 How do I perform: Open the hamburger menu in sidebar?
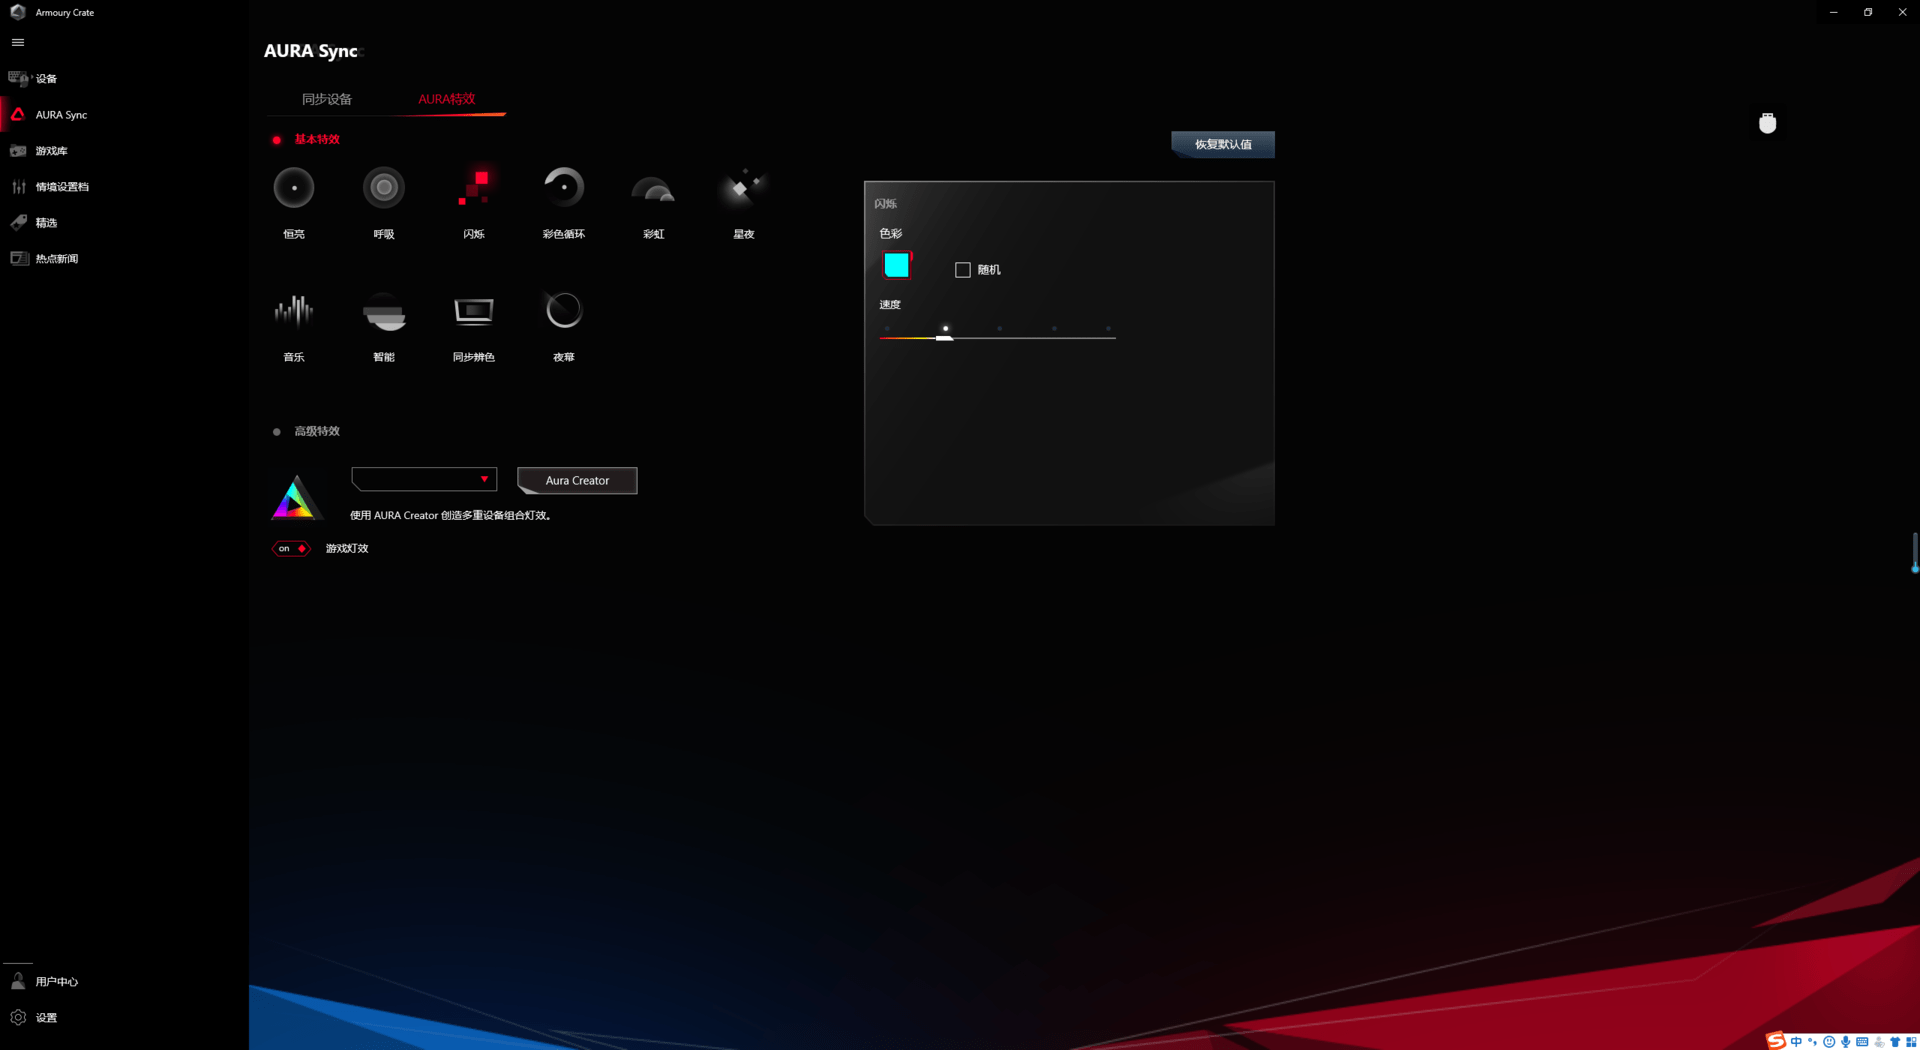coord(18,42)
